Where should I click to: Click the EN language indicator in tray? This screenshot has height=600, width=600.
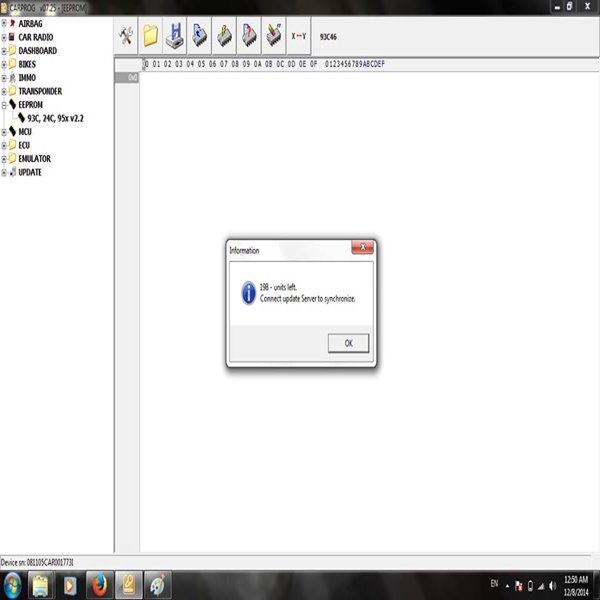coord(494,584)
